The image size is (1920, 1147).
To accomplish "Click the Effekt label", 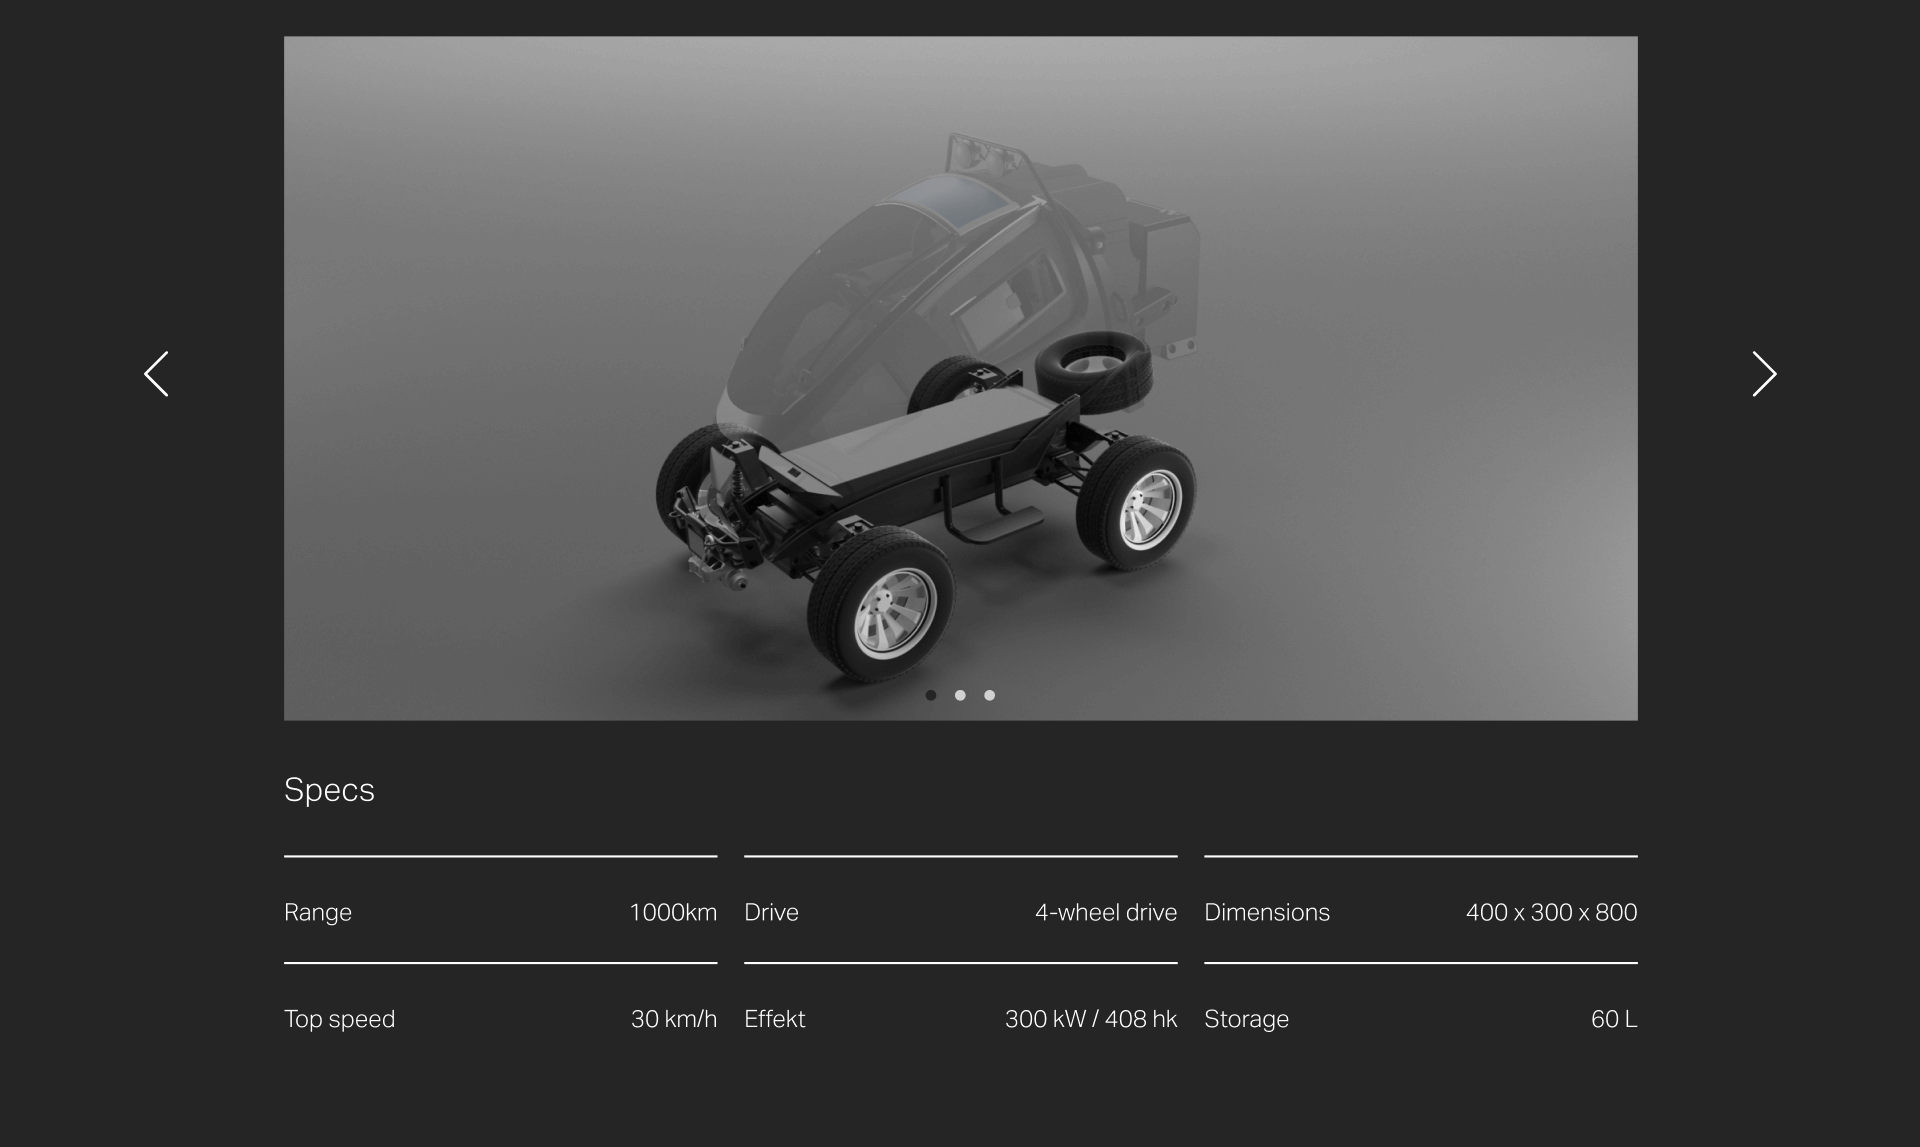I will click(x=775, y=1019).
